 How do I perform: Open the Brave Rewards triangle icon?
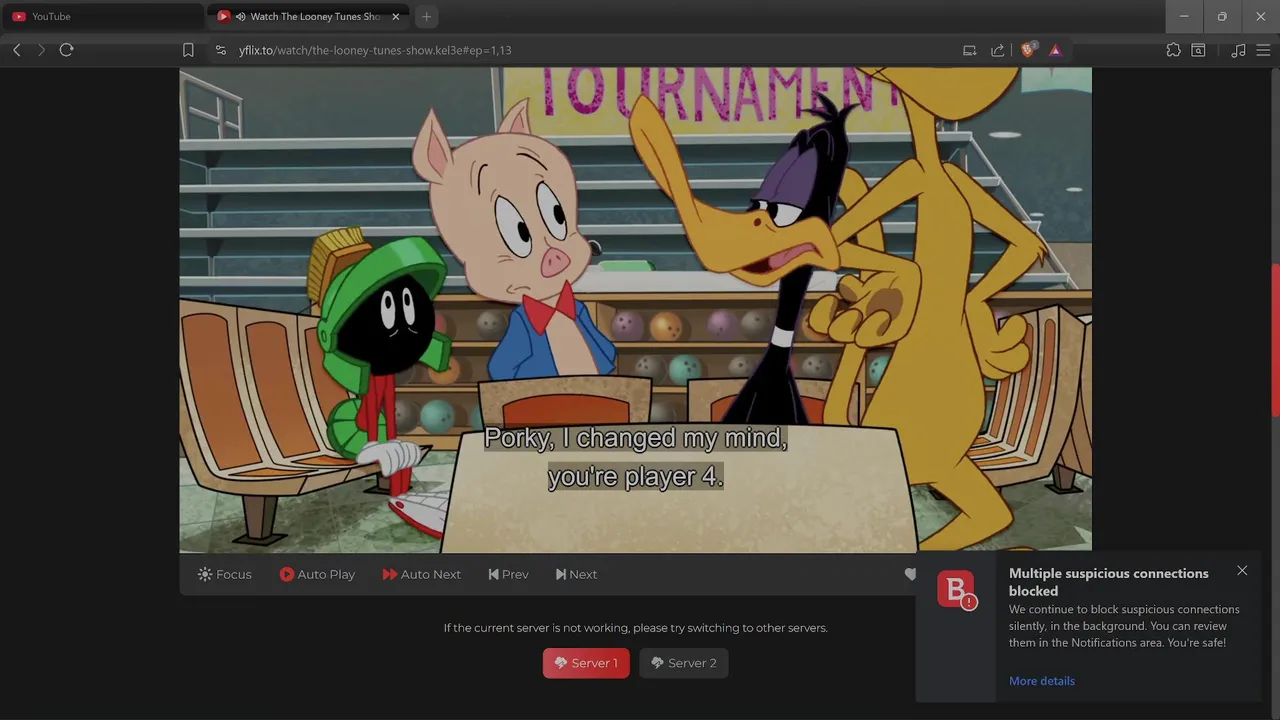tap(1055, 50)
